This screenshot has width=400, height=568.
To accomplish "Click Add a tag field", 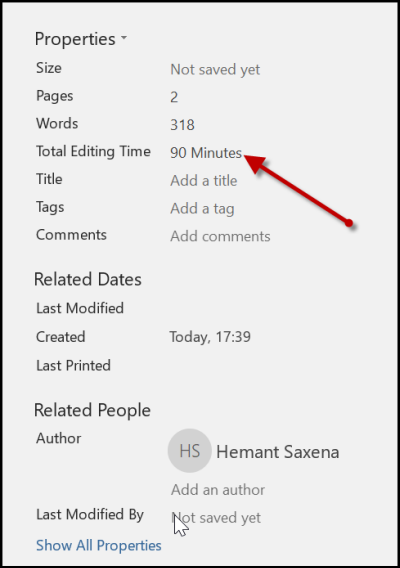I will pyautogui.click(x=203, y=209).
